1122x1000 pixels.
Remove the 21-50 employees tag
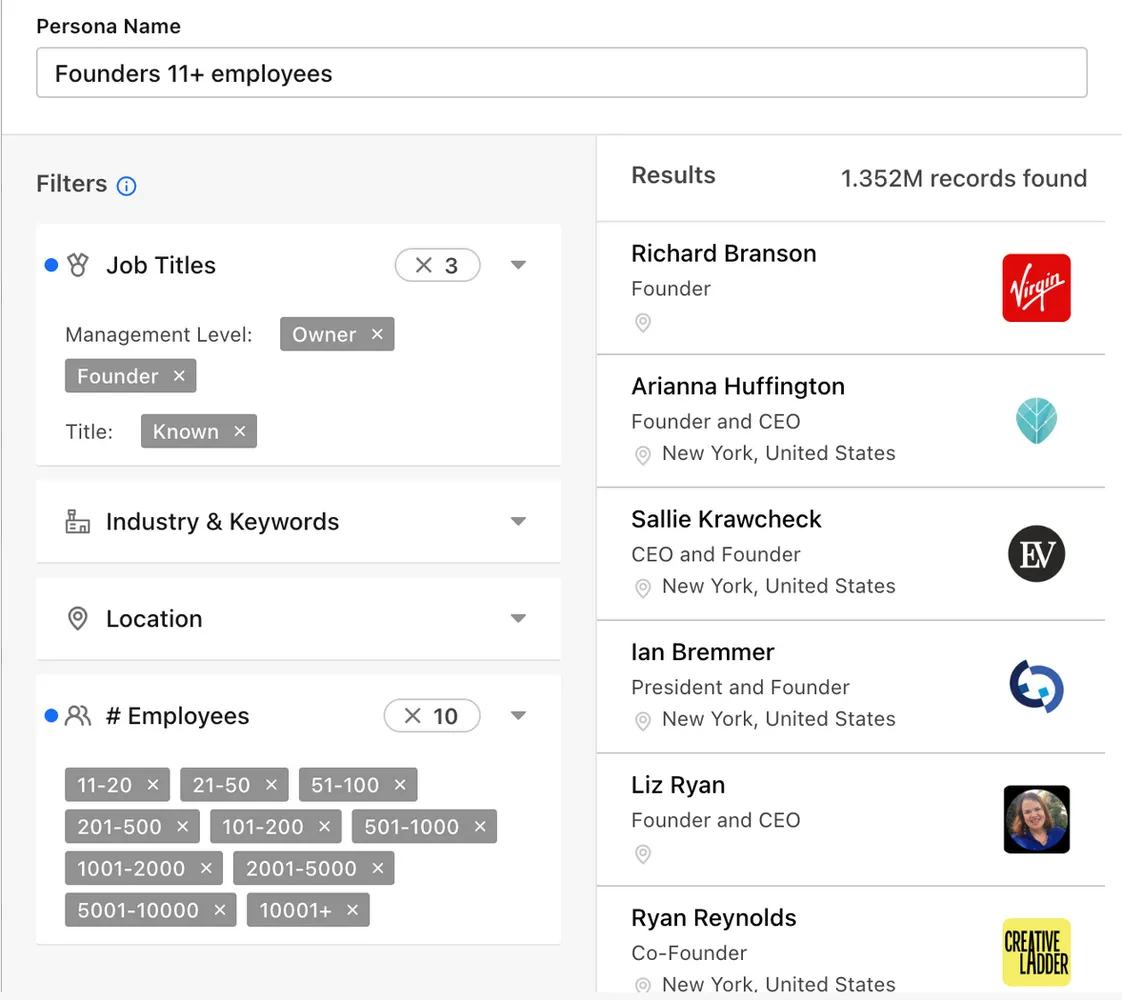[x=271, y=785]
